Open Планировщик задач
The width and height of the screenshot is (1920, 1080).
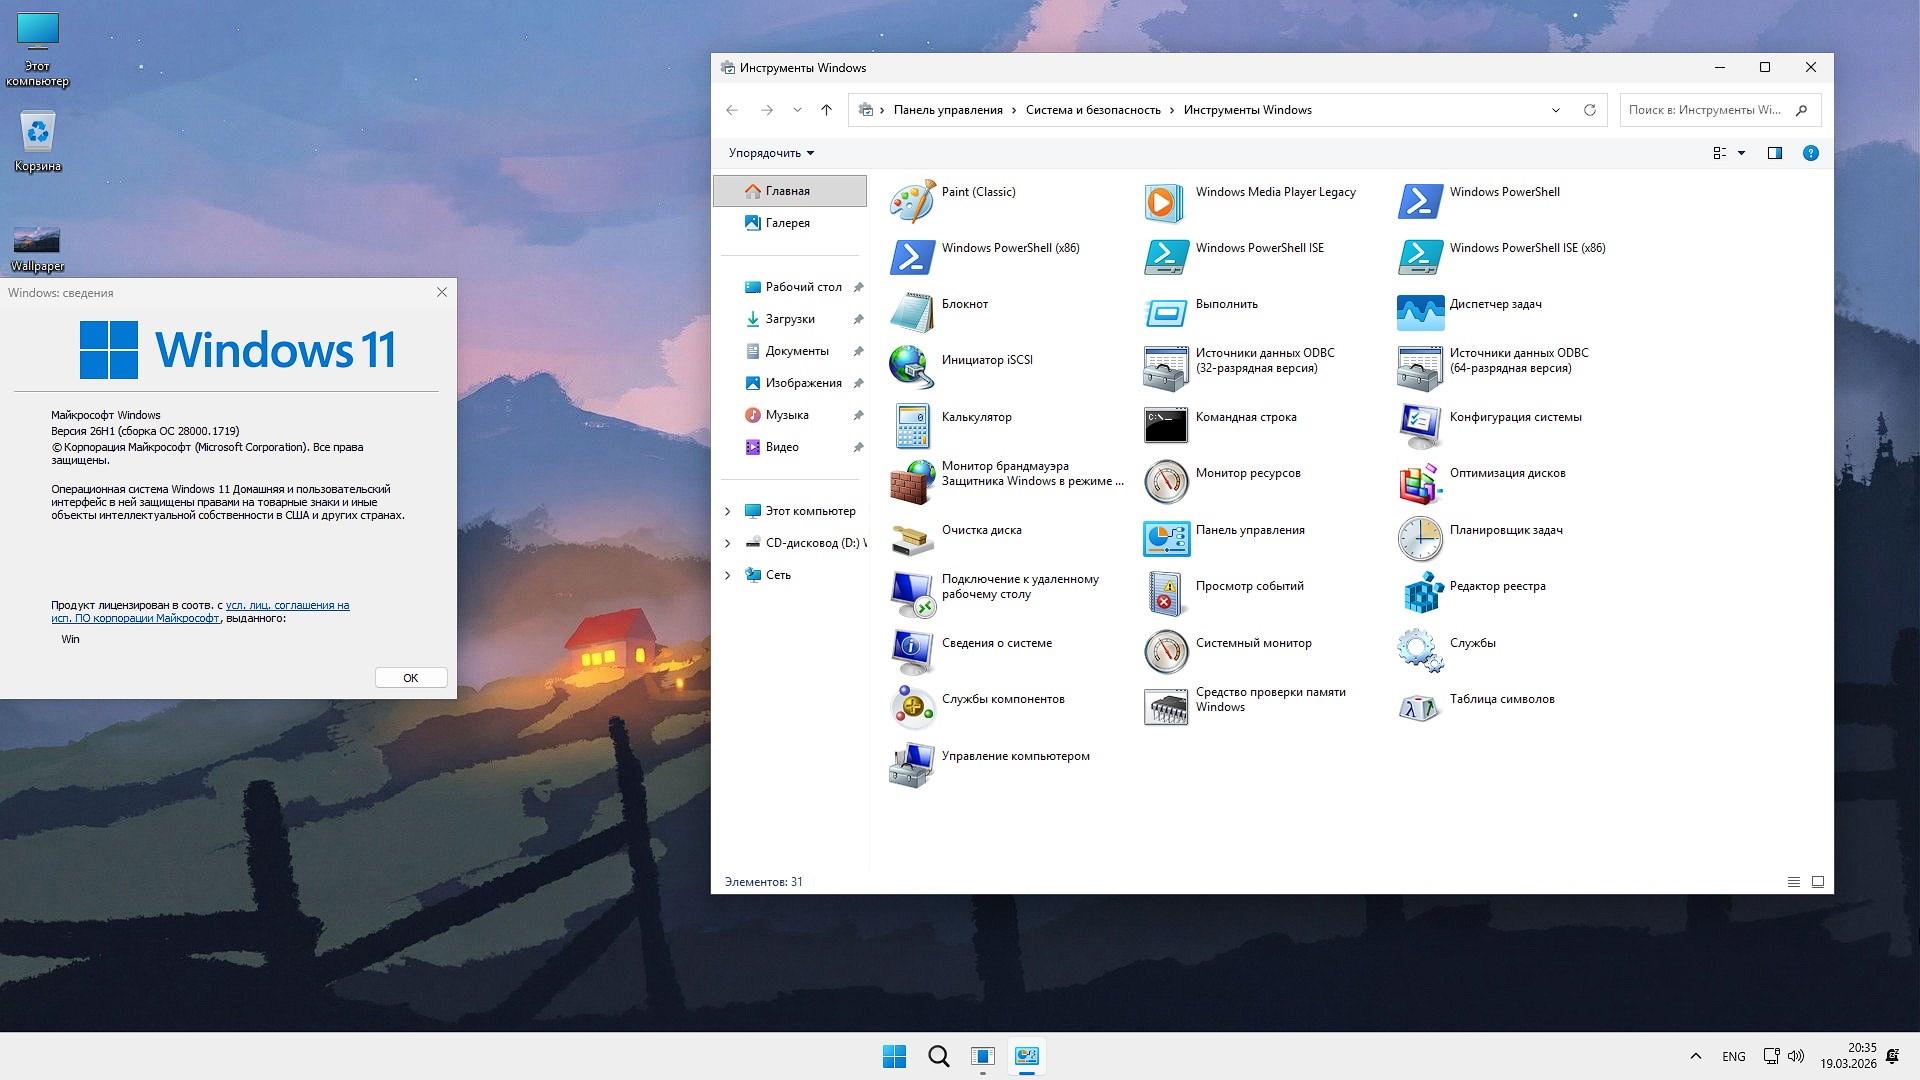(1508, 530)
